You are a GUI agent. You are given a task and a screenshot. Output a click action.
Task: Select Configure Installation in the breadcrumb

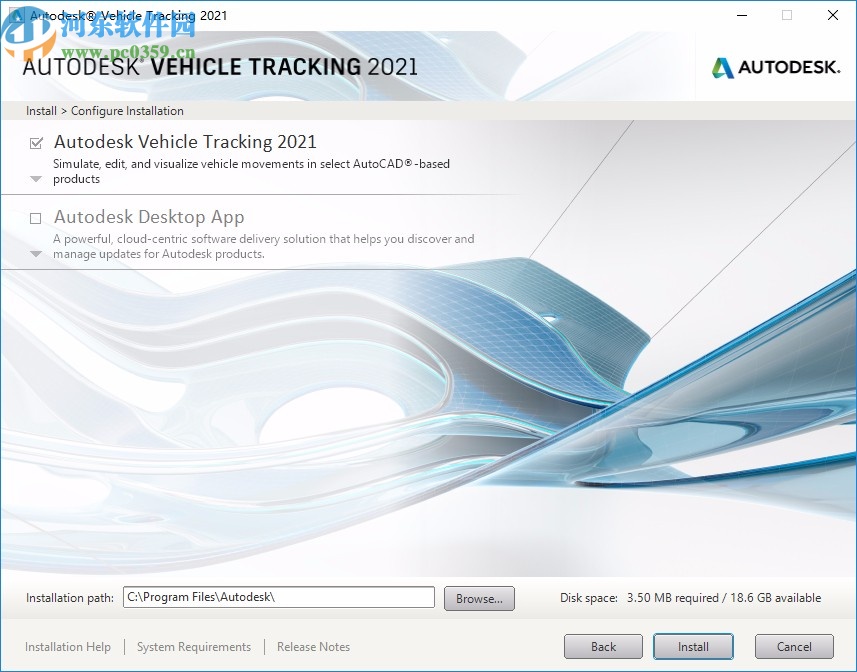pos(127,110)
